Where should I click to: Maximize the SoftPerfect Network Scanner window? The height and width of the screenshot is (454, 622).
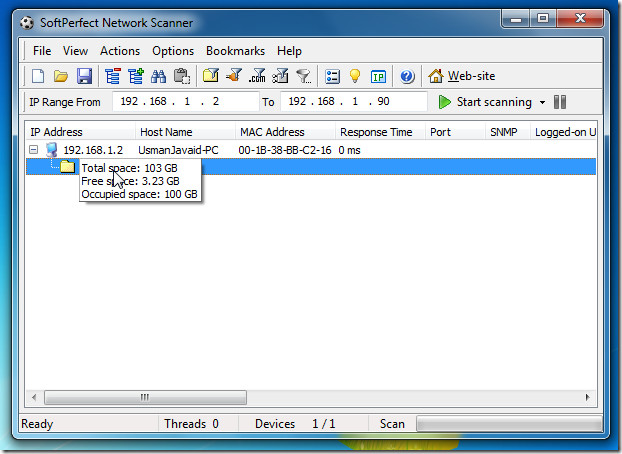pos(543,18)
